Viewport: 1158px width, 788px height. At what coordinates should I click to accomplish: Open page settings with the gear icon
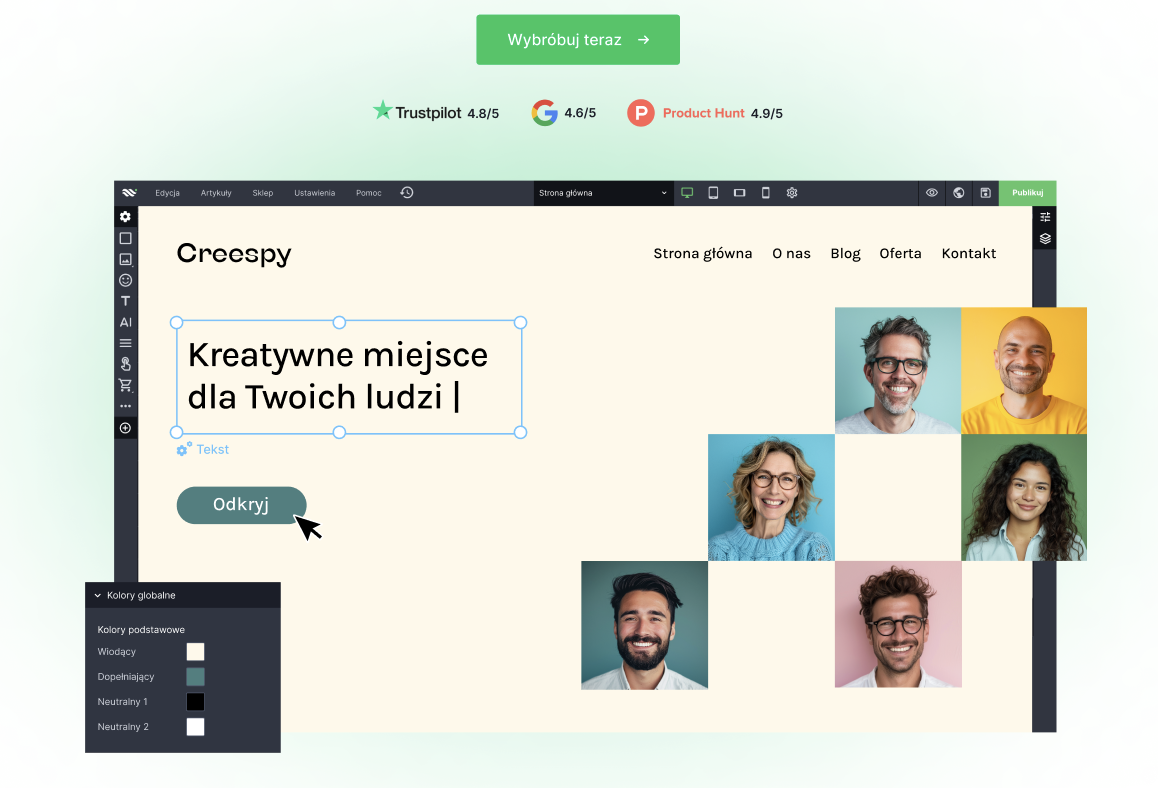tap(791, 192)
